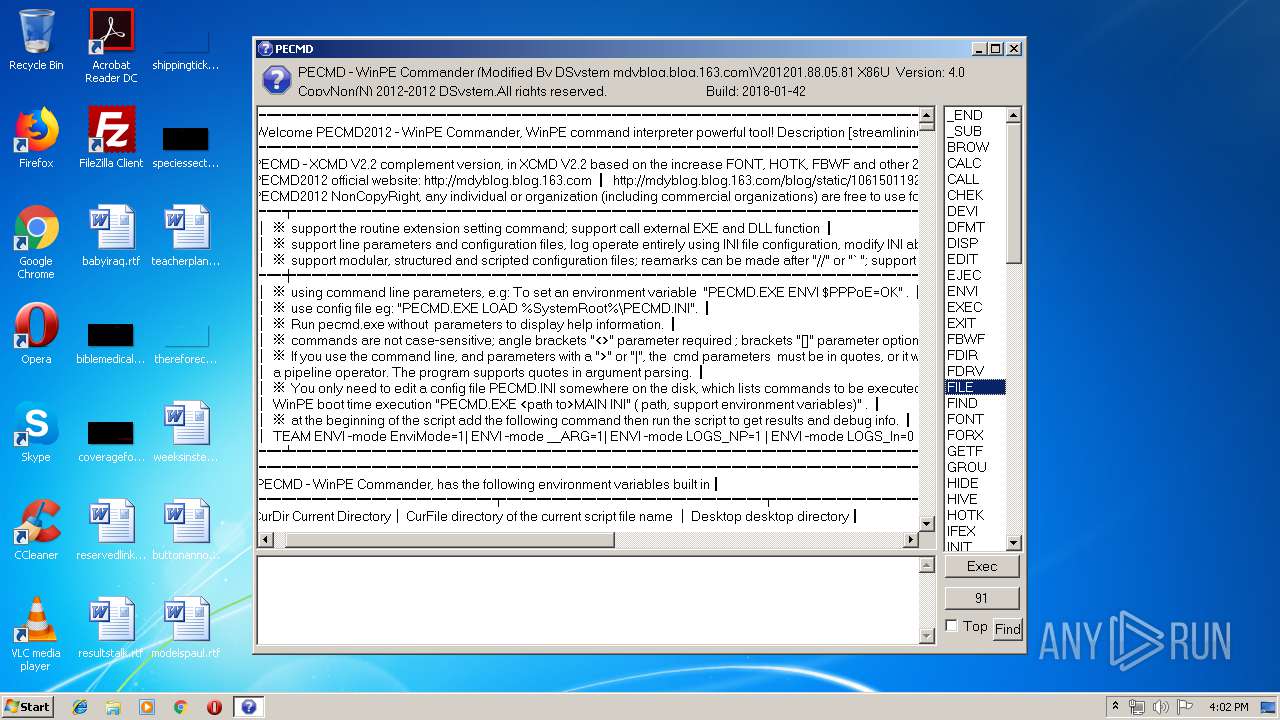
Task: Open the Opera browser desktop icon
Action: (x=36, y=334)
